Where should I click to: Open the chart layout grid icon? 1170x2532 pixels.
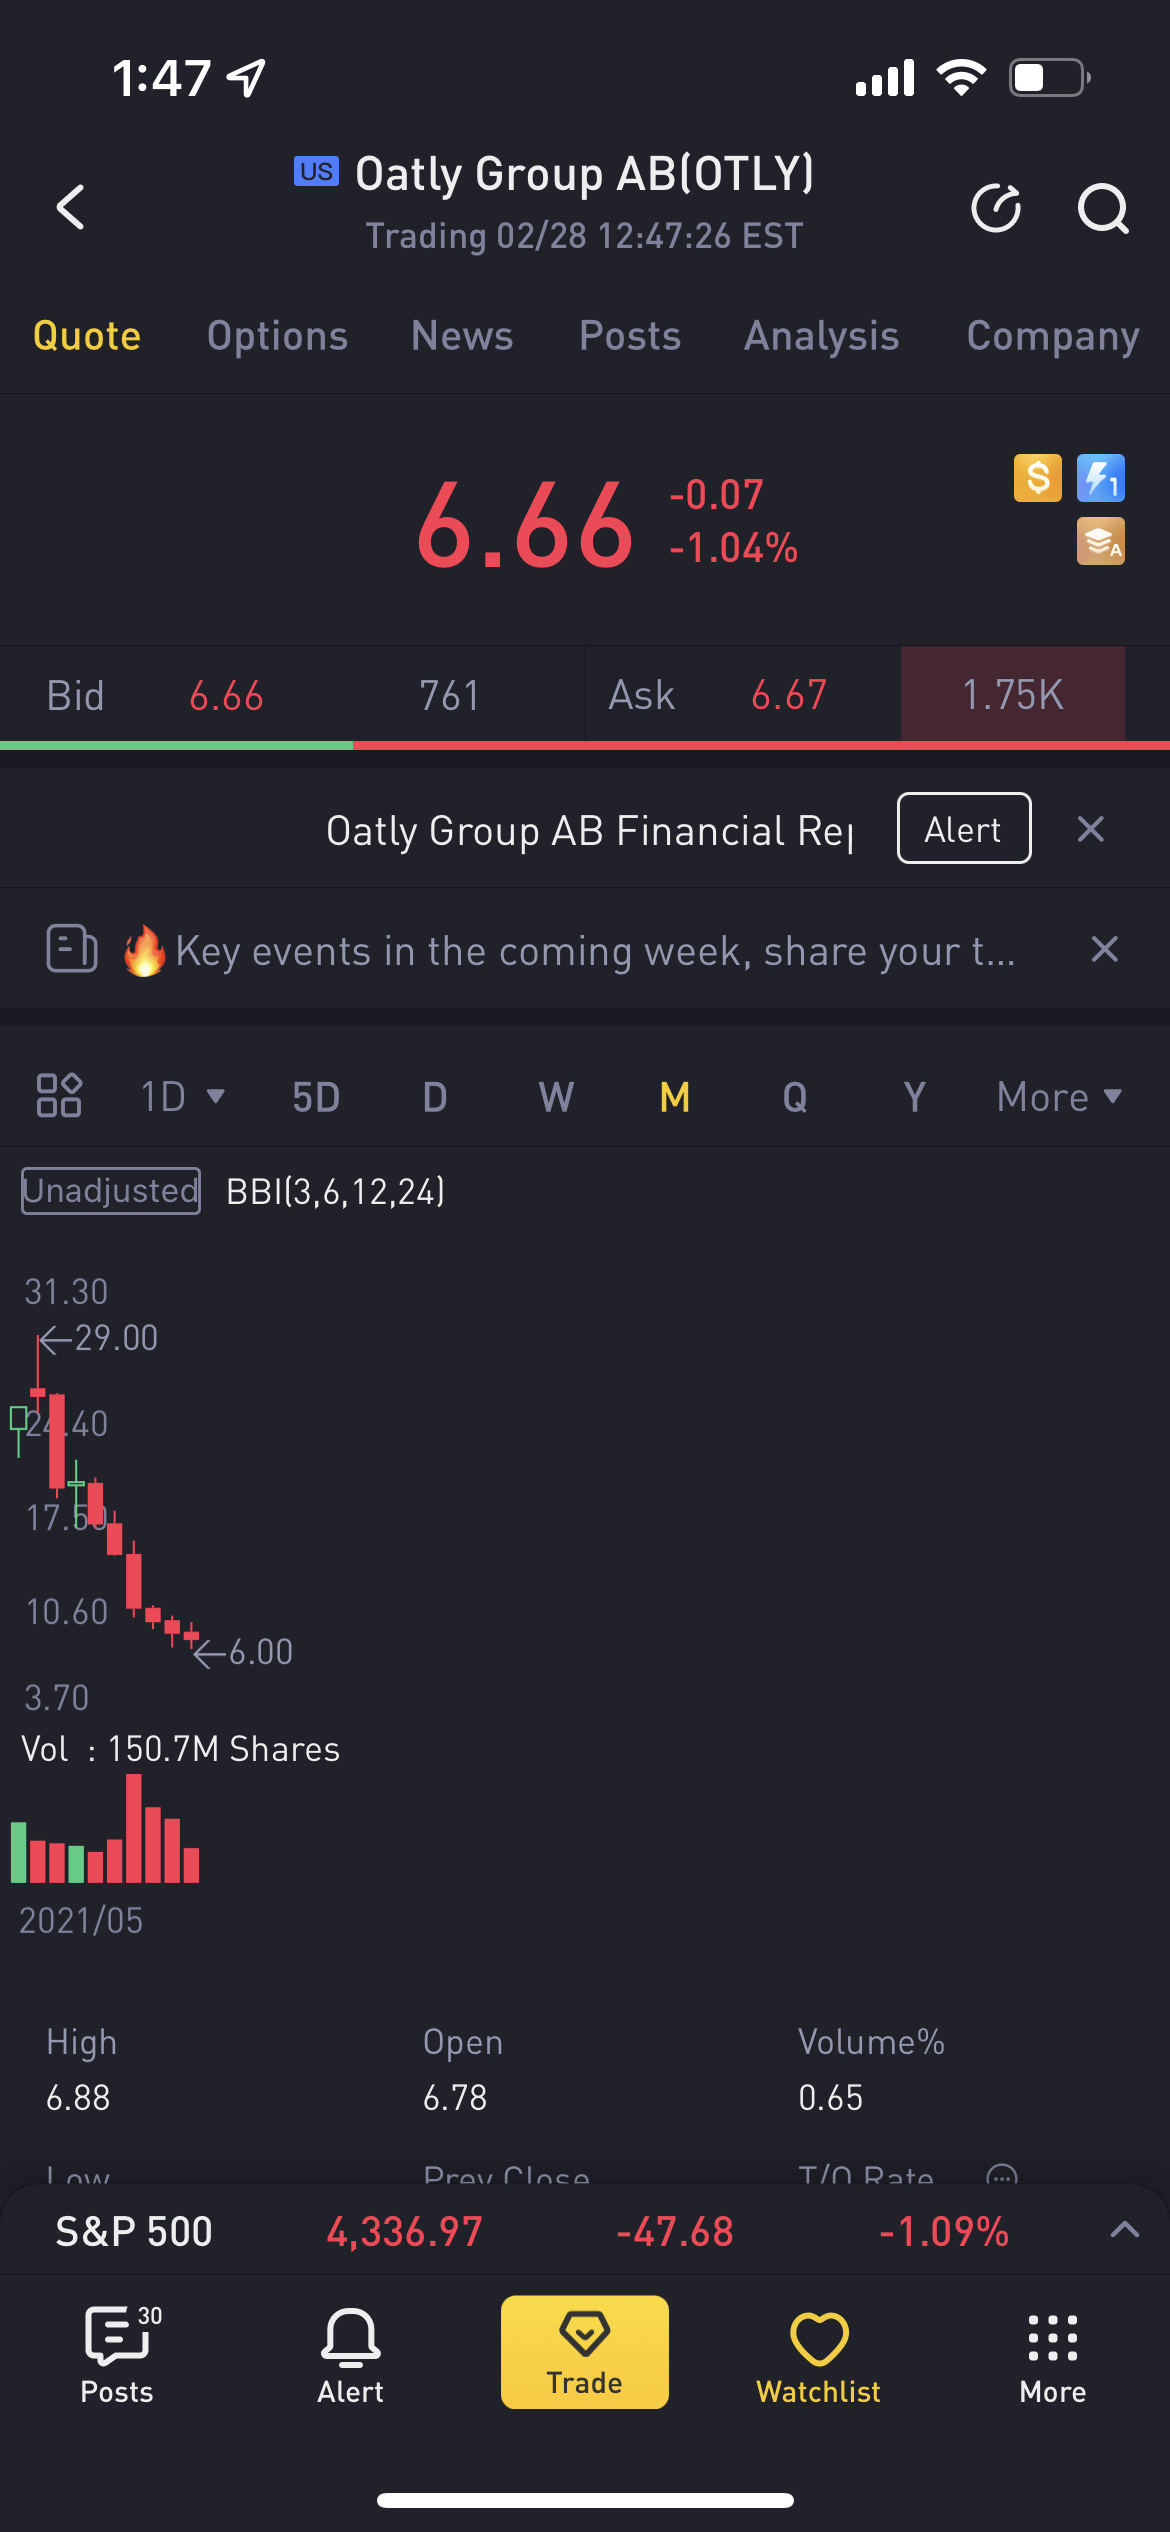59,1095
